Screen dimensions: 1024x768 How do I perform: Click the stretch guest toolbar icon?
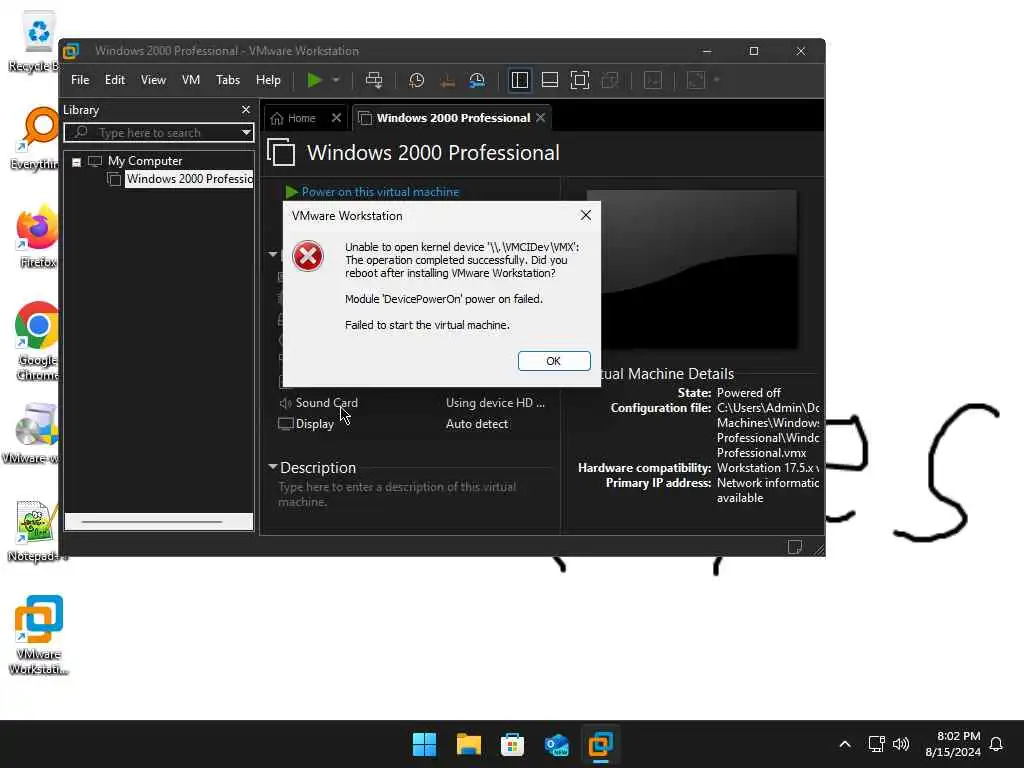coord(696,80)
